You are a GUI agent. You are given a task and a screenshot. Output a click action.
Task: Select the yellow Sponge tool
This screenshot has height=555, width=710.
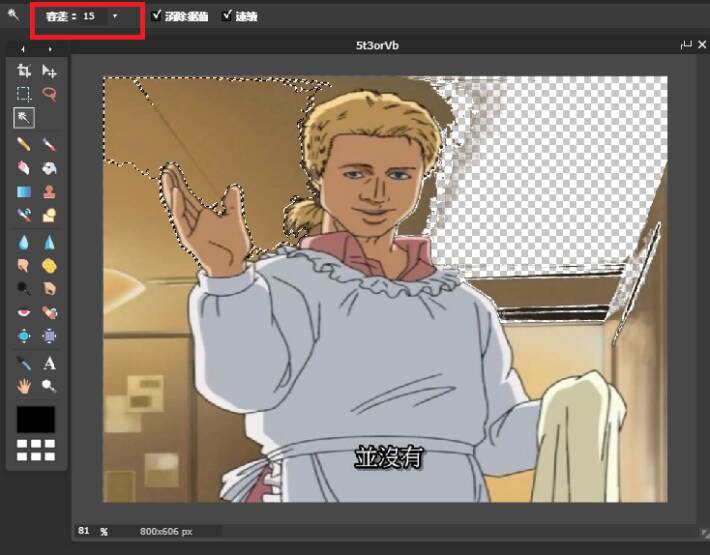[49, 266]
